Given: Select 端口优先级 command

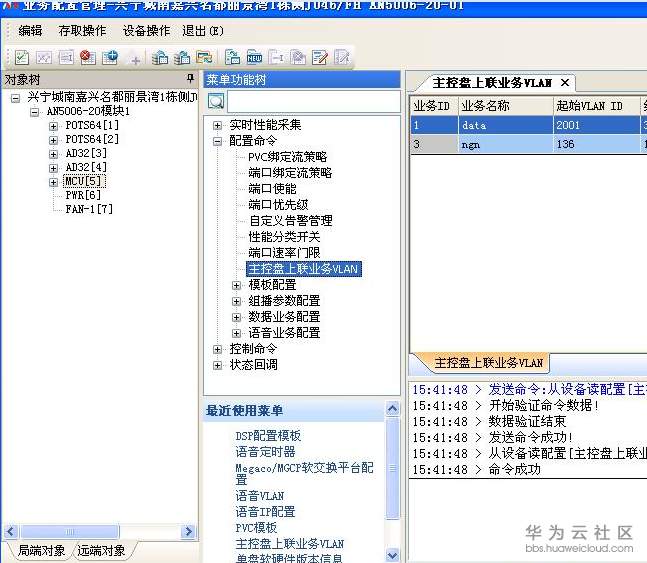Looking at the screenshot, I should [278, 205].
